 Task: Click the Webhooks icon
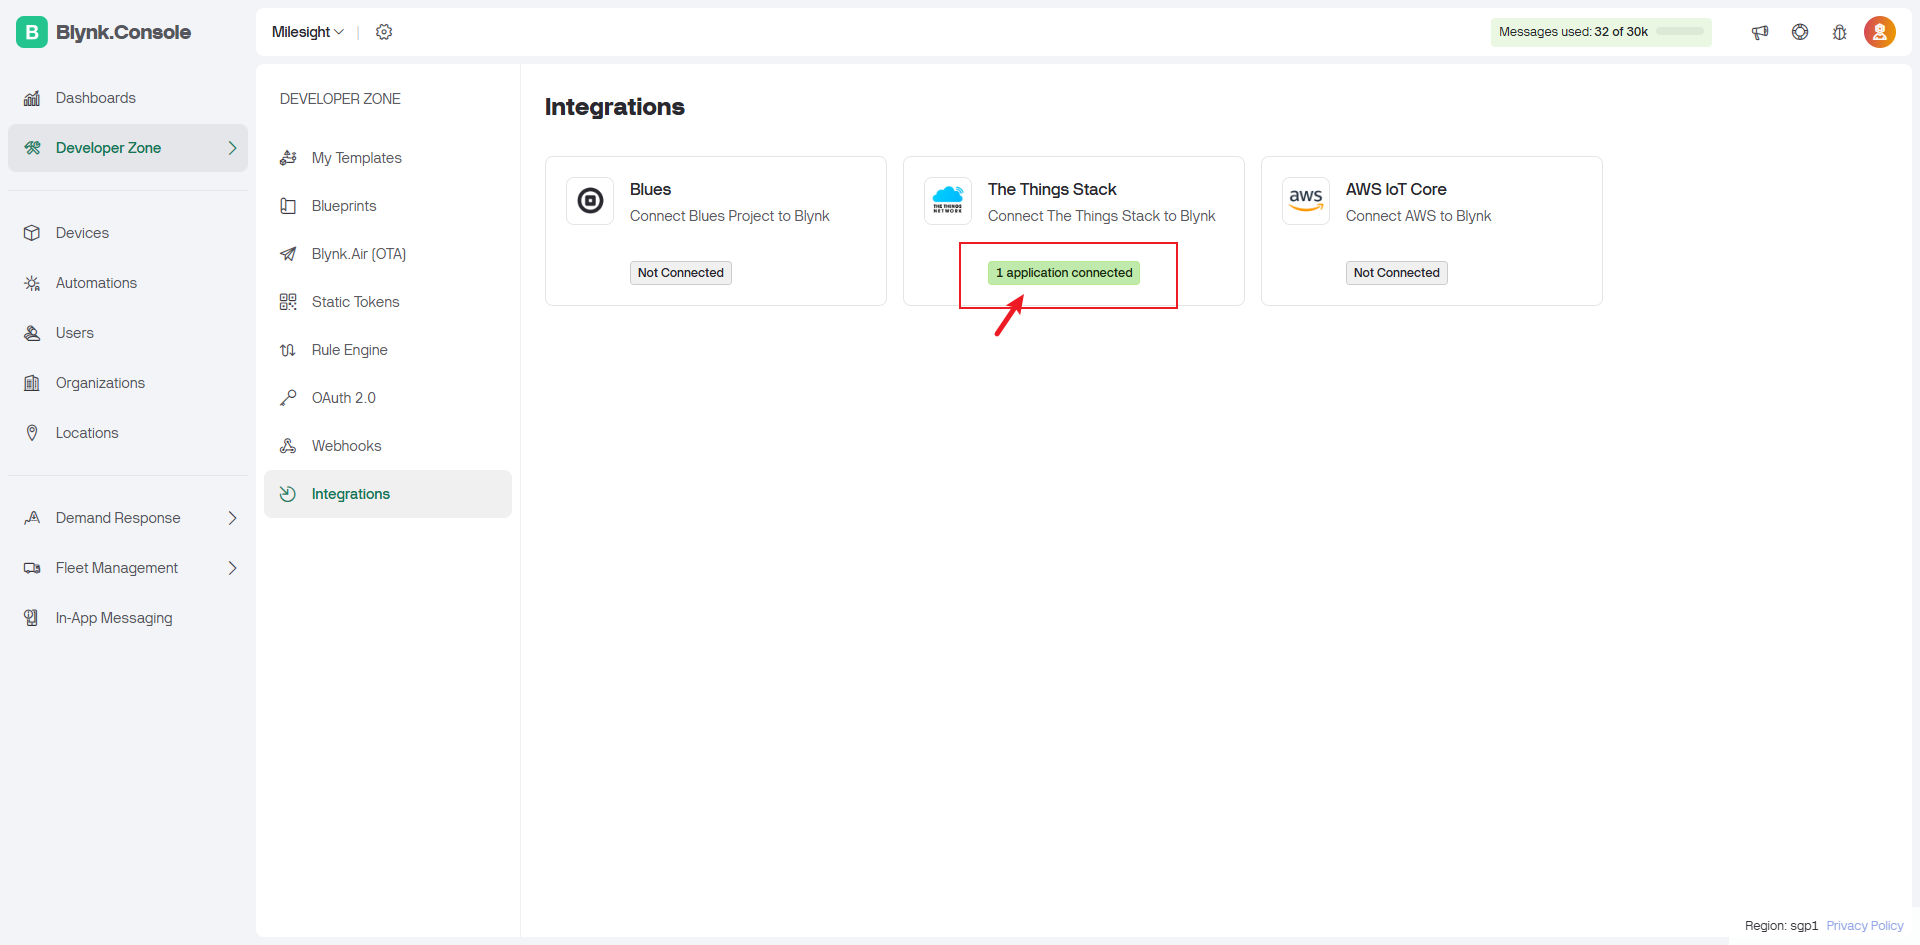pos(288,446)
